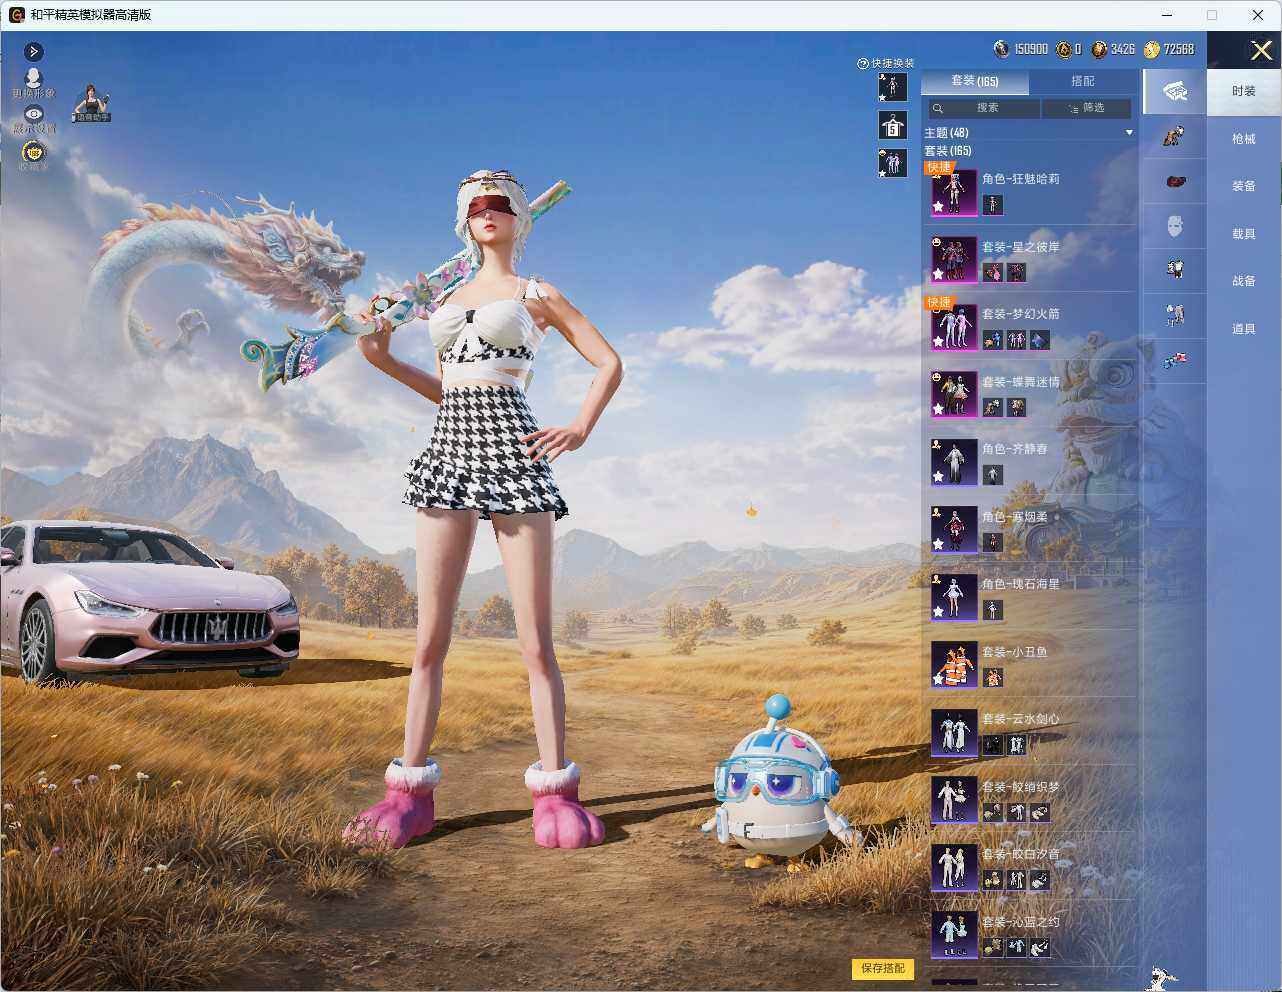Image resolution: width=1282 pixels, height=992 pixels.
Task: Click second item icon under 套装-云水剑心
Action: 1016,745
